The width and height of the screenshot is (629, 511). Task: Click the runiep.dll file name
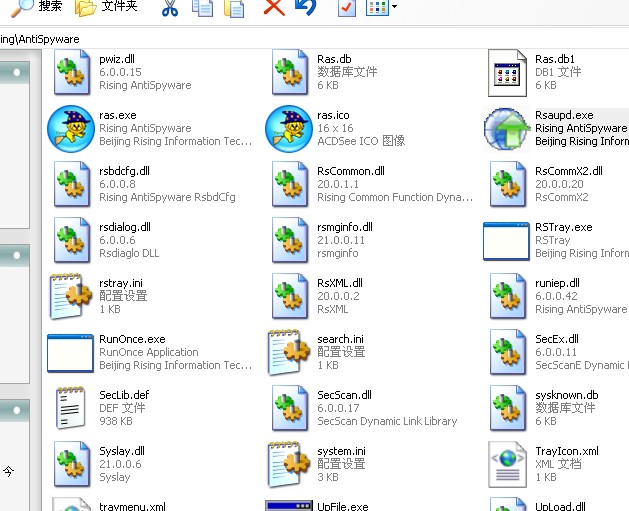[557, 283]
